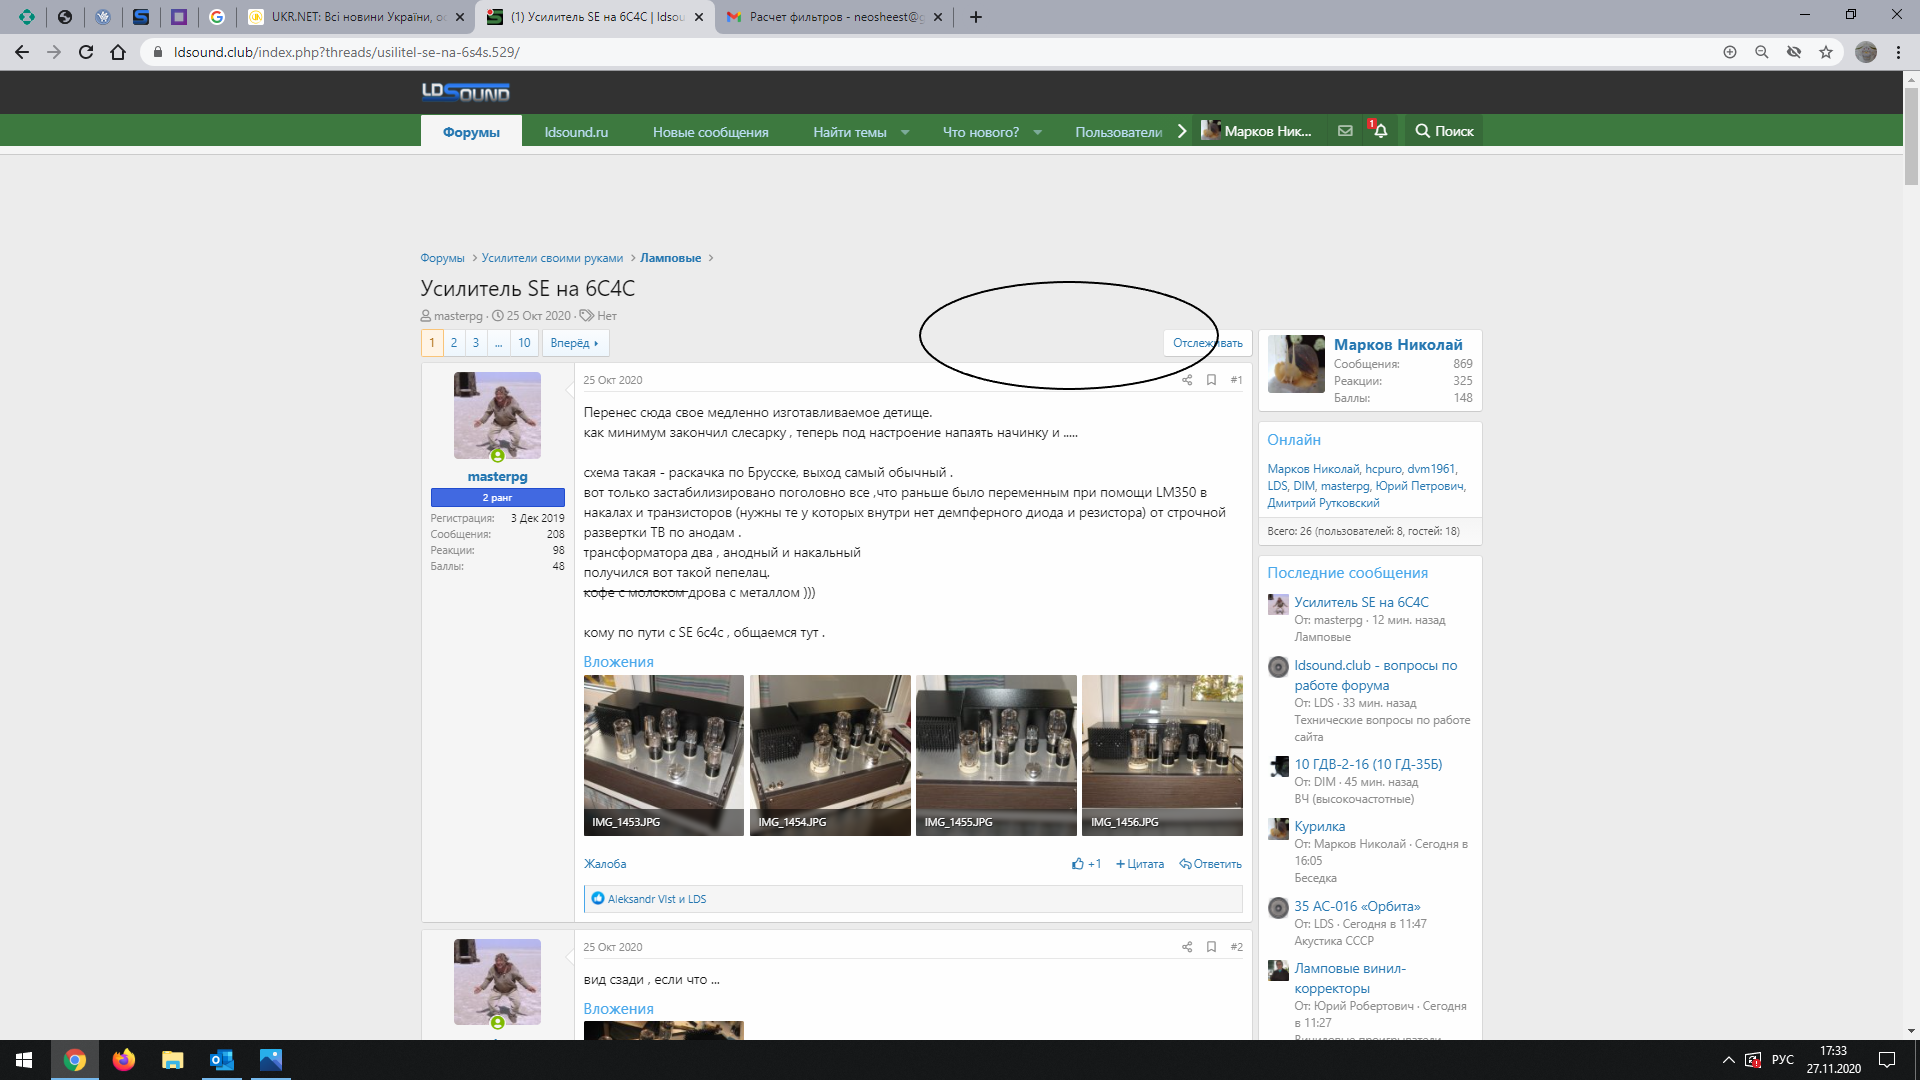1920x1080 pixels.
Task: Click the address bar URL
Action: click(x=346, y=52)
